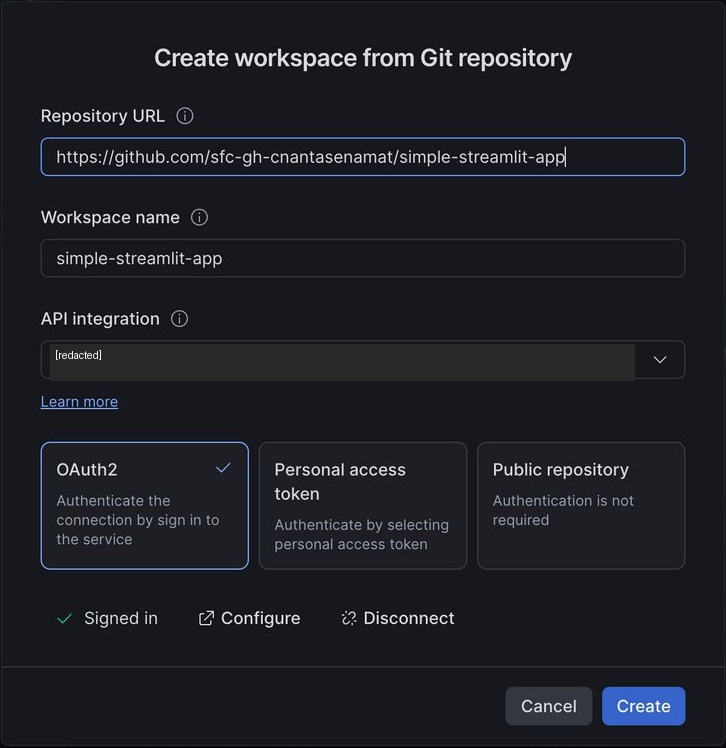Click the Workspace name label
The width and height of the screenshot is (726, 748).
tap(110, 218)
